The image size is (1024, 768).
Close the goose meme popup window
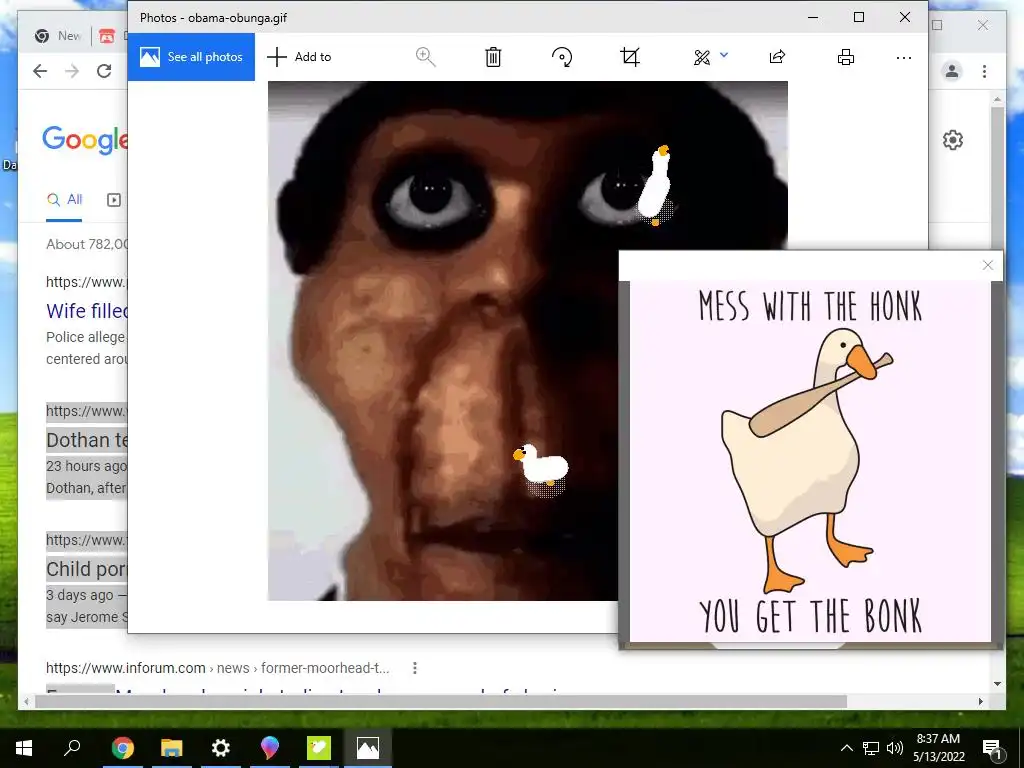pos(987,265)
